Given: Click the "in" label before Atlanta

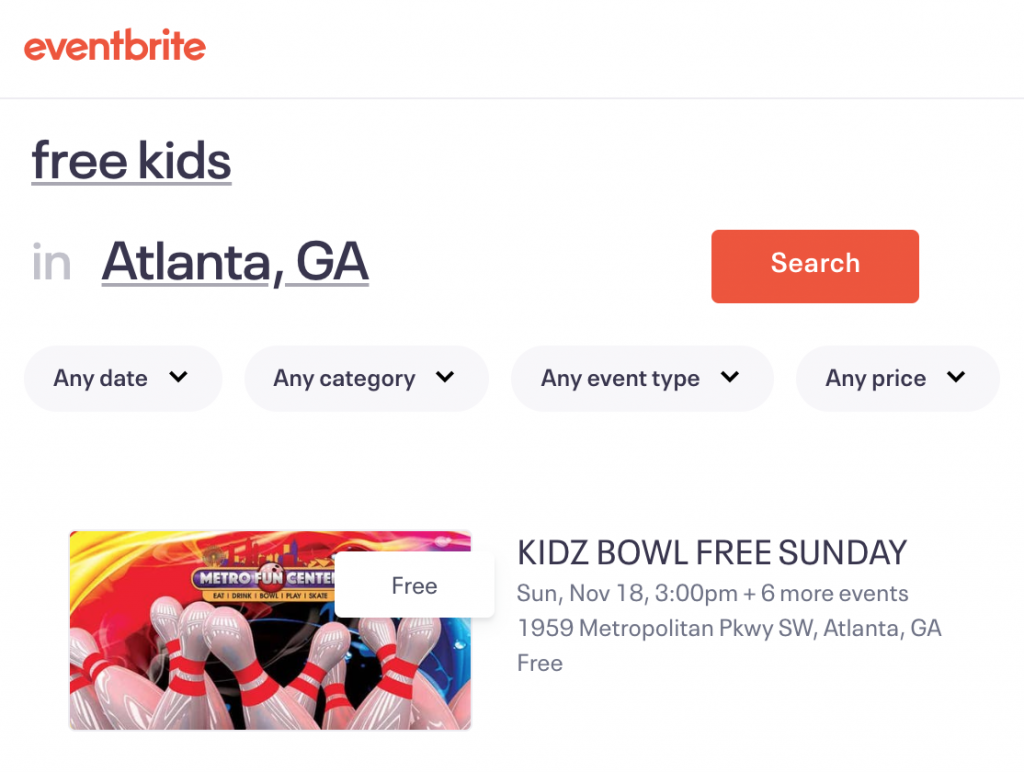Looking at the screenshot, I should [x=51, y=262].
